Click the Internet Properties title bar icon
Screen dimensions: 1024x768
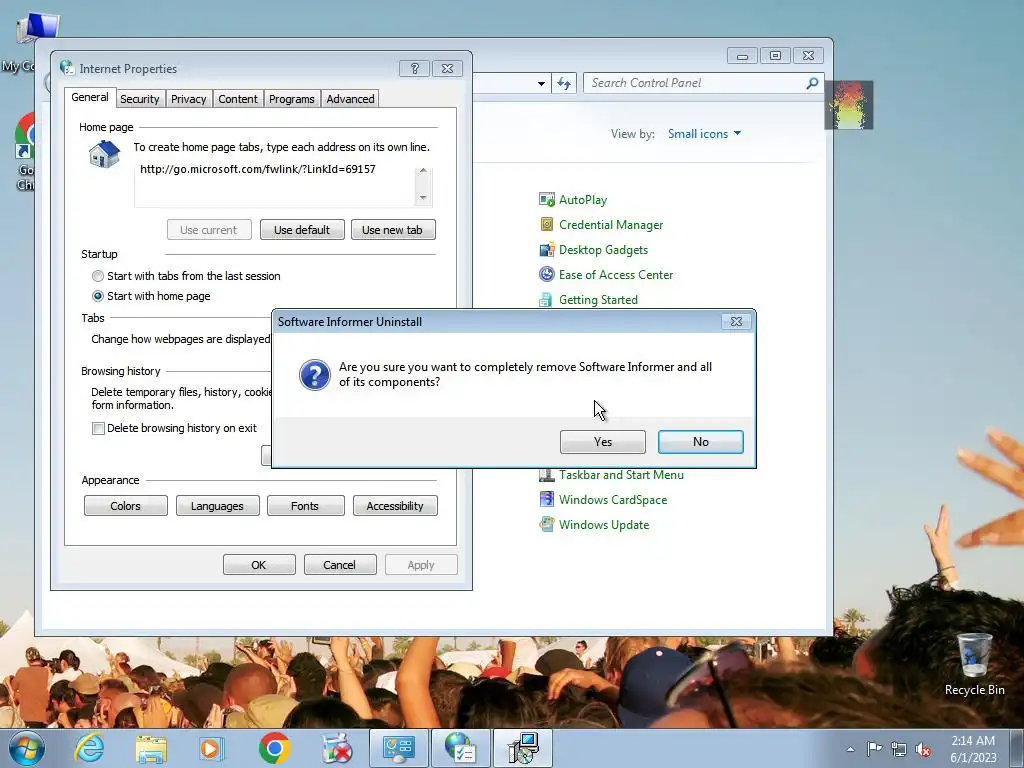tap(67, 67)
